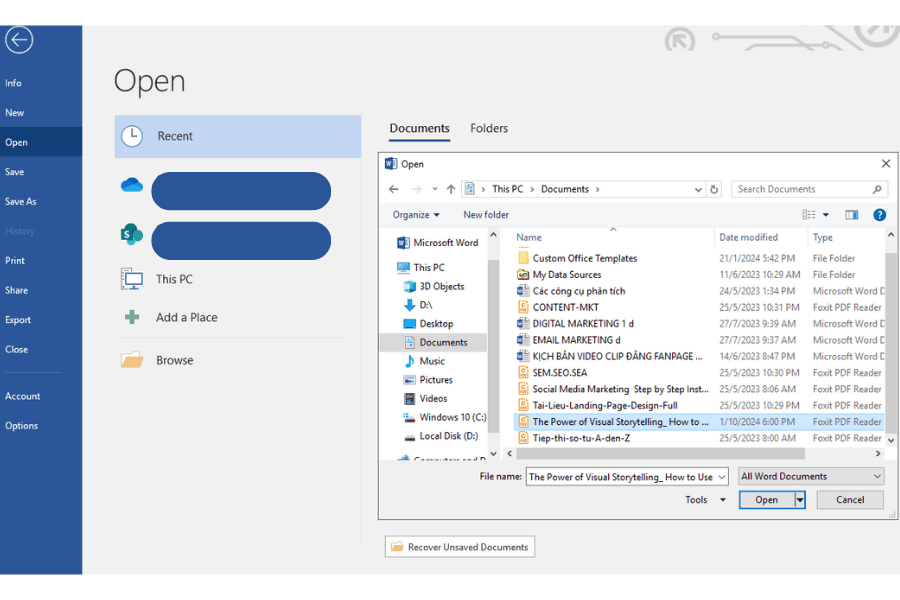This screenshot has width=900, height=600.
Task: Click the Add a Place plus icon
Action: click(132, 317)
